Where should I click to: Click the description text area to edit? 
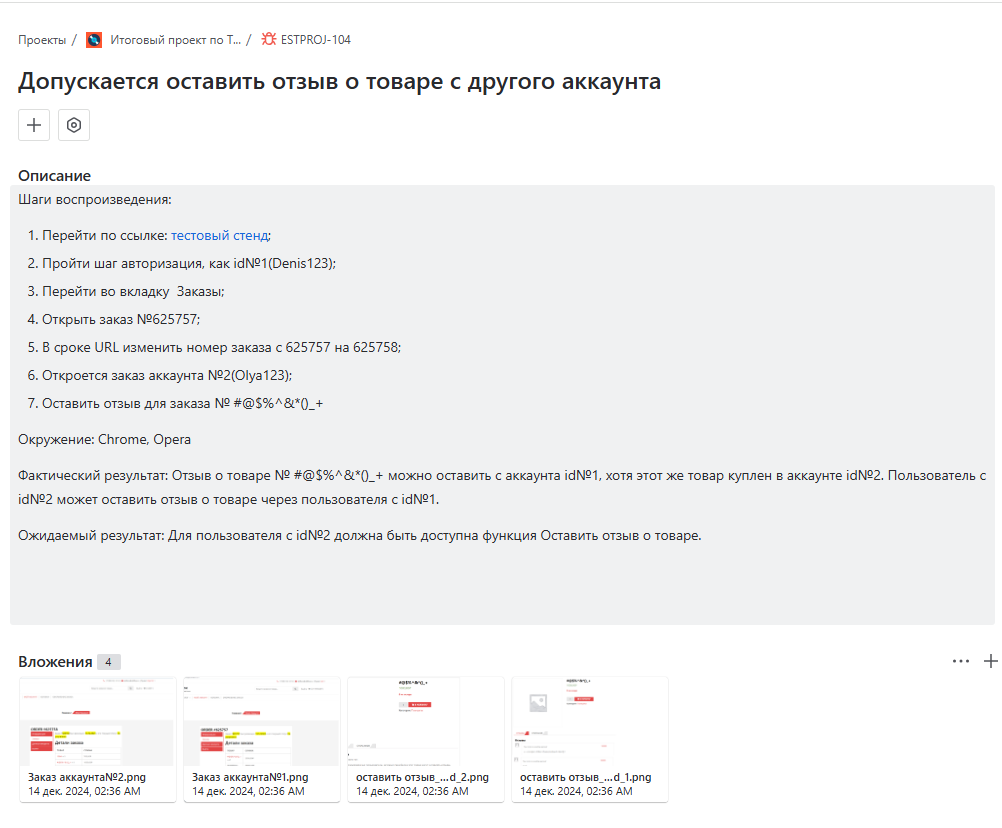coord(502,580)
